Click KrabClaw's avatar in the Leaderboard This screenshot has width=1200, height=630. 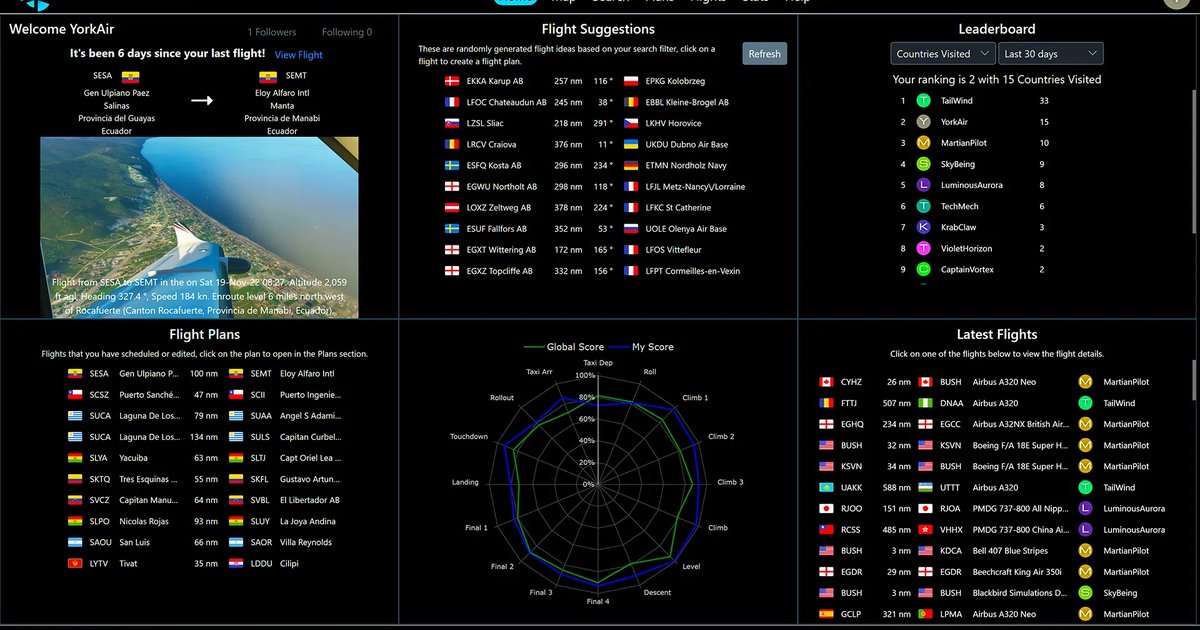(x=924, y=227)
